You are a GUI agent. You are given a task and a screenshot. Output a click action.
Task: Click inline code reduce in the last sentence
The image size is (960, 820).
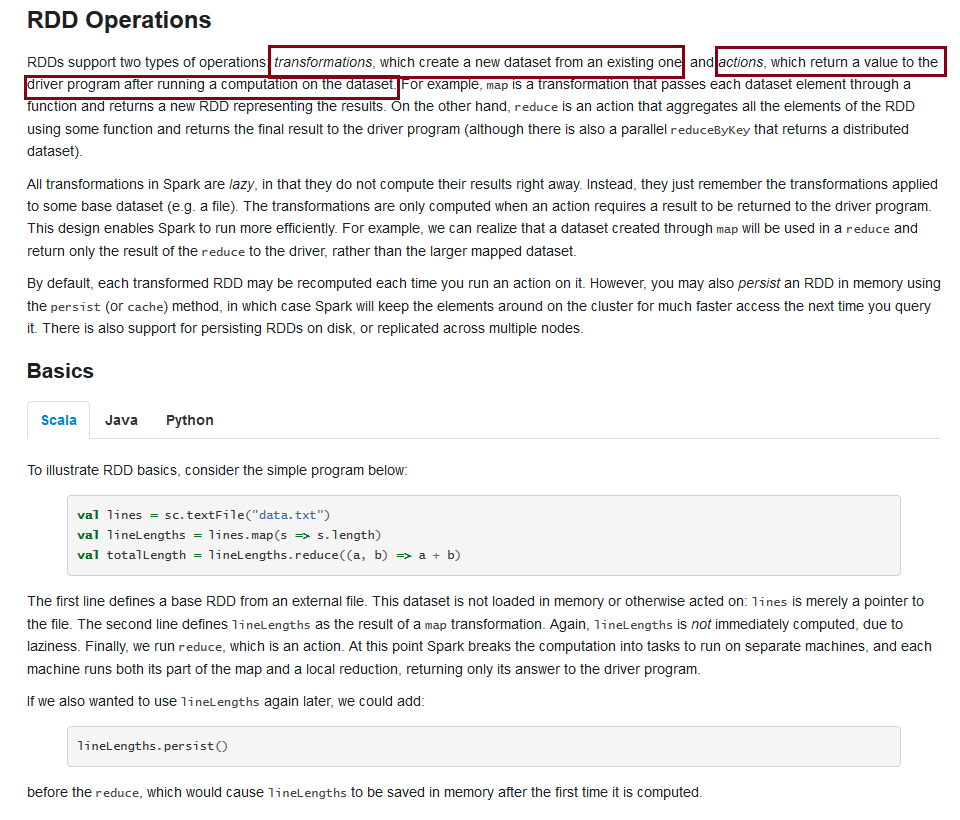pos(118,793)
